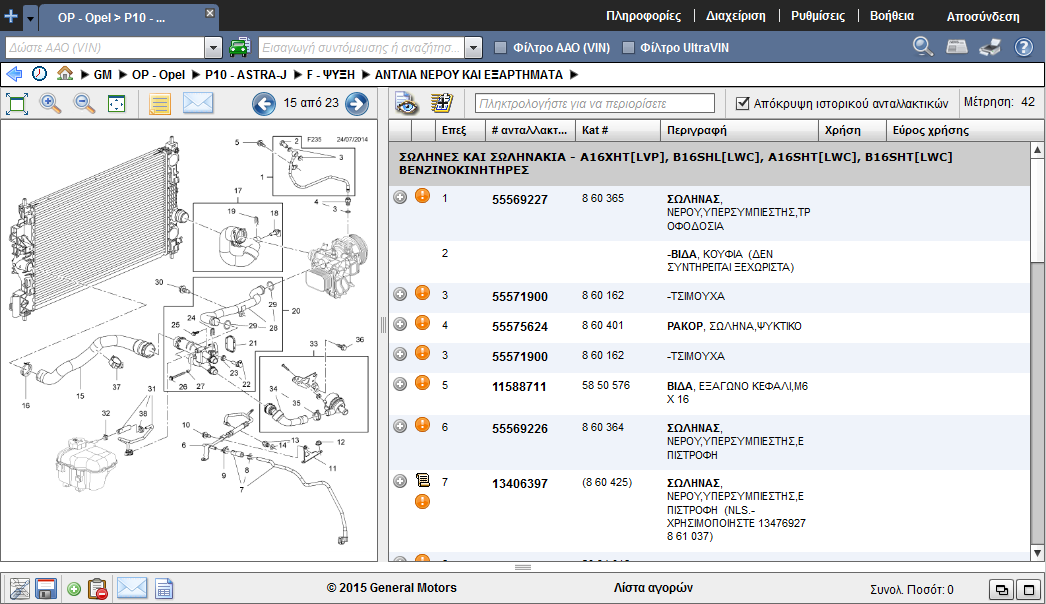Email shopping list envelope in footer
Screen dimensions: 1046x604
click(131, 588)
